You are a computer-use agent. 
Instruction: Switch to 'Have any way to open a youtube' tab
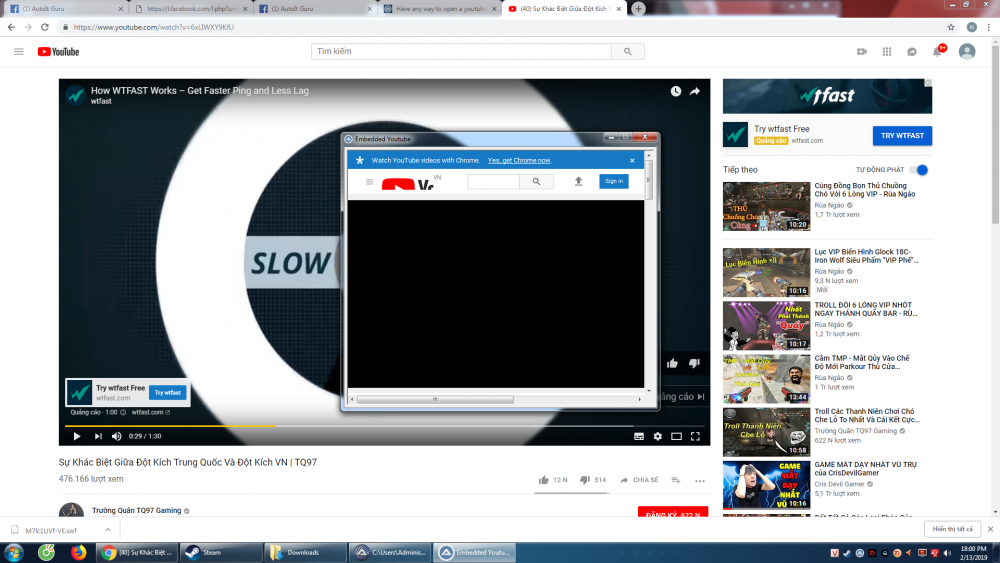pyautogui.click(x=439, y=9)
